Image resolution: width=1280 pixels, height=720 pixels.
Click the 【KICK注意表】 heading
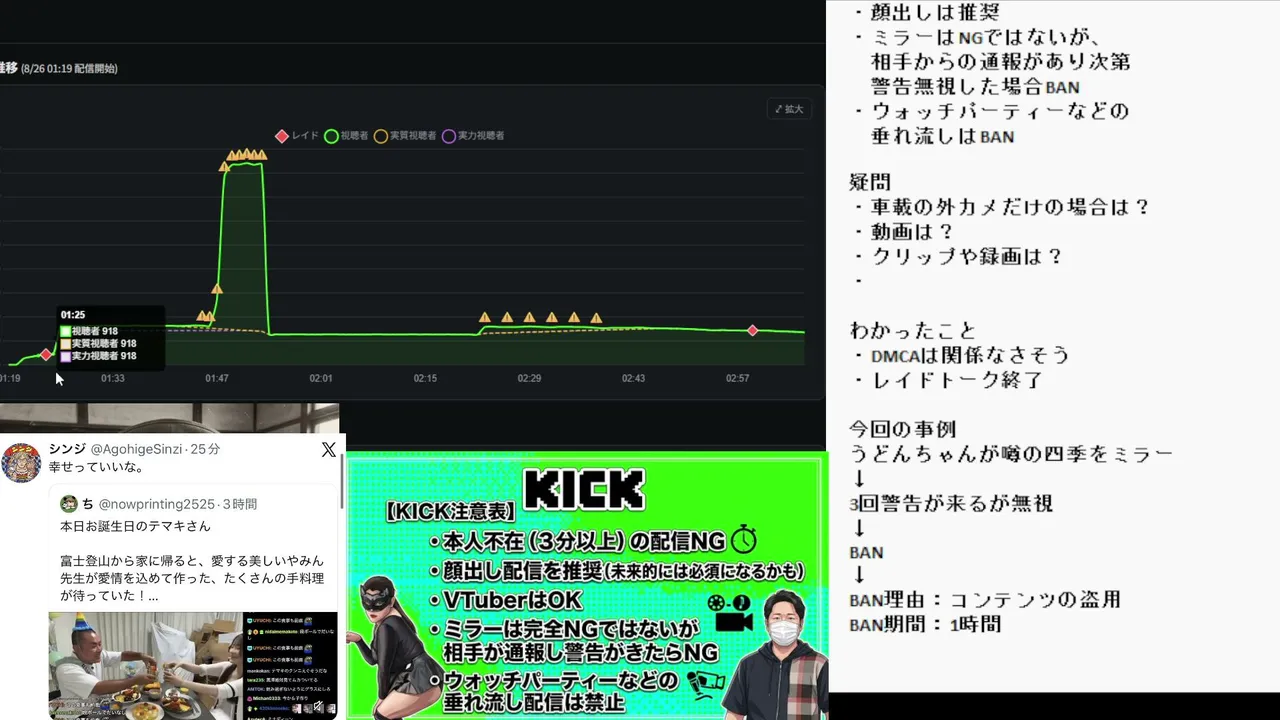[450, 510]
